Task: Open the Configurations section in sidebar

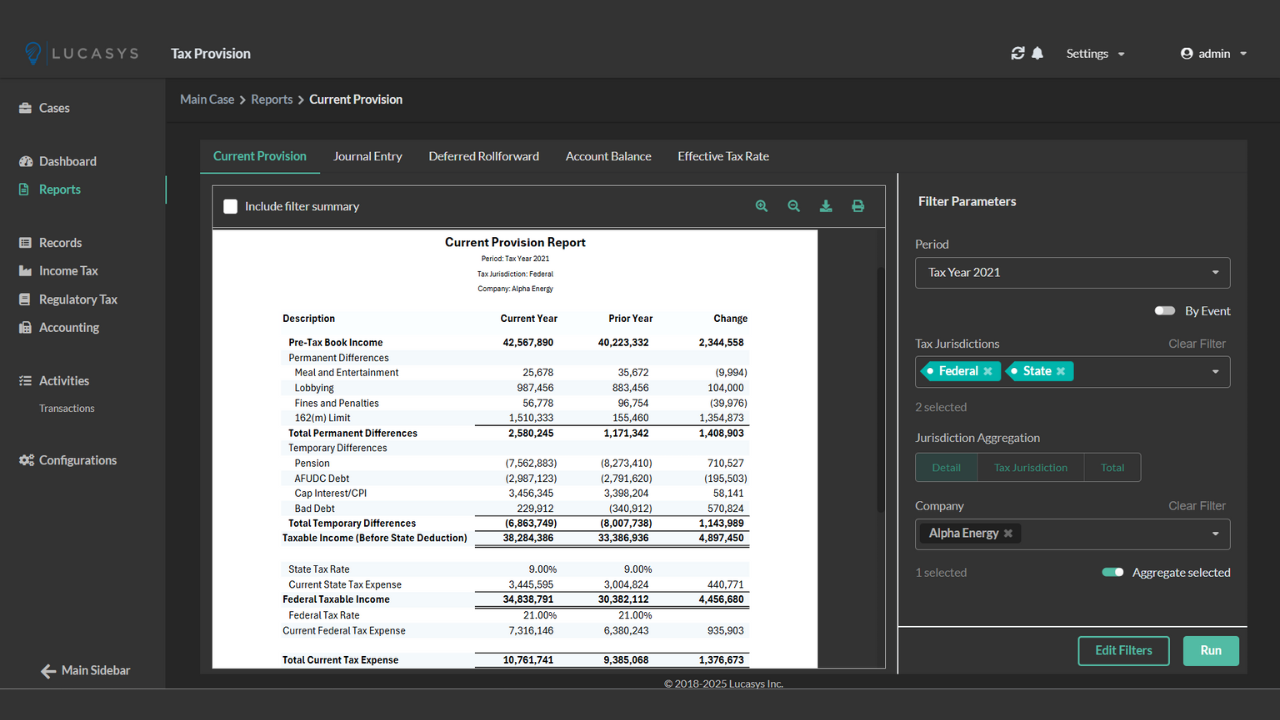Action: pyautogui.click(x=78, y=460)
